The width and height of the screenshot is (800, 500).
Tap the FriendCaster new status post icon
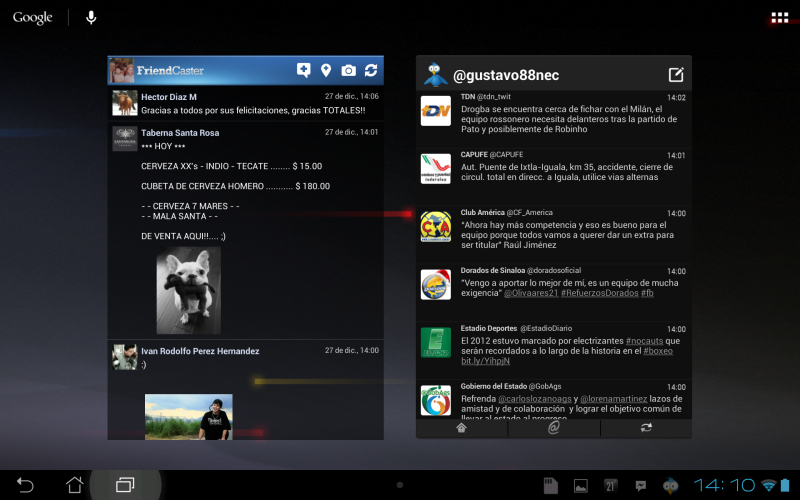pyautogui.click(x=304, y=70)
